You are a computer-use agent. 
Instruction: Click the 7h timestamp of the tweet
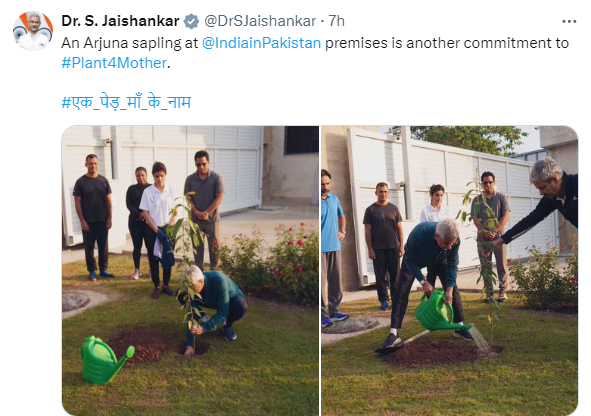click(336, 21)
